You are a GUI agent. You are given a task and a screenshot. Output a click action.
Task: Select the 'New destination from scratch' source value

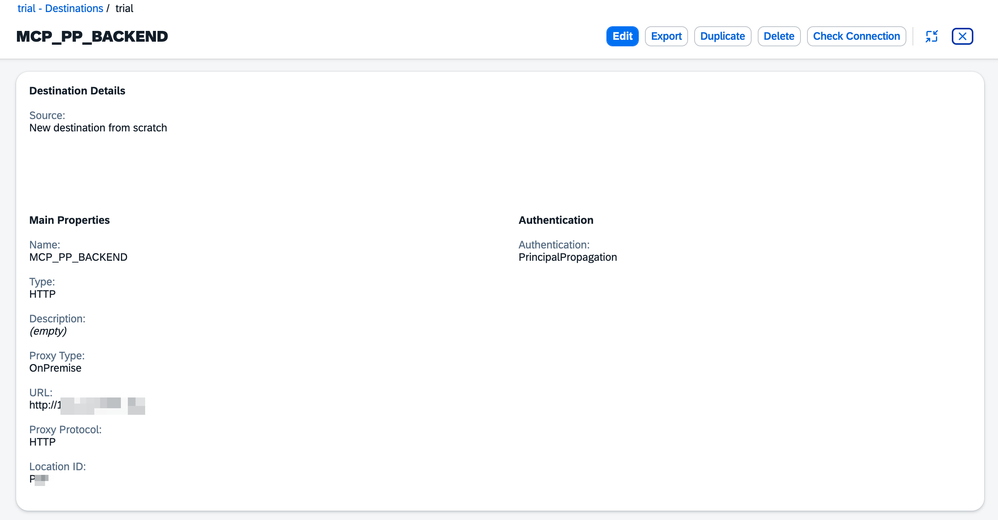[x=98, y=128]
